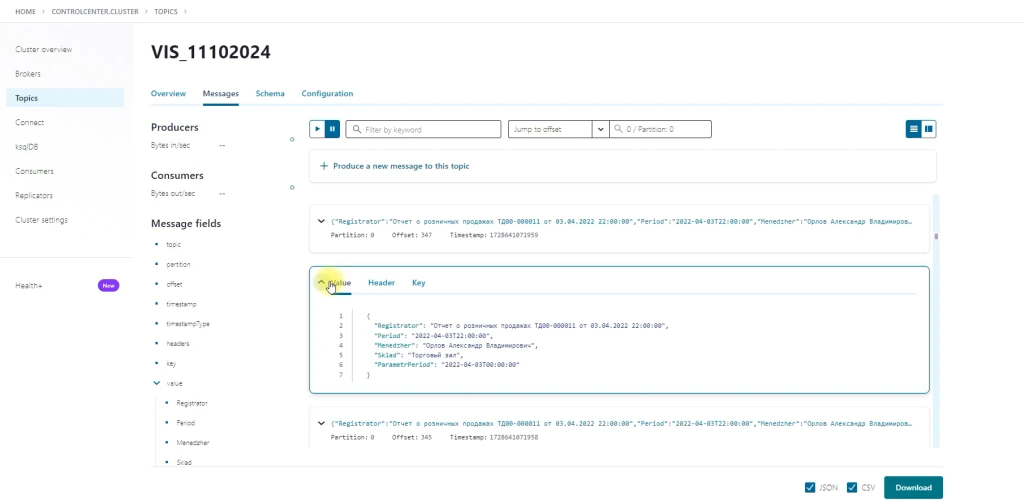Switch to the Schema tab
The height and width of the screenshot is (500, 1024).
(270, 94)
